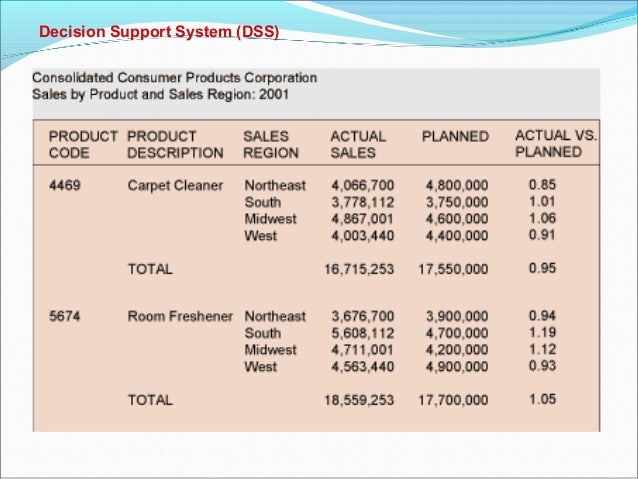Select the PLANNED column header
The width and height of the screenshot is (638, 479).
(455, 136)
